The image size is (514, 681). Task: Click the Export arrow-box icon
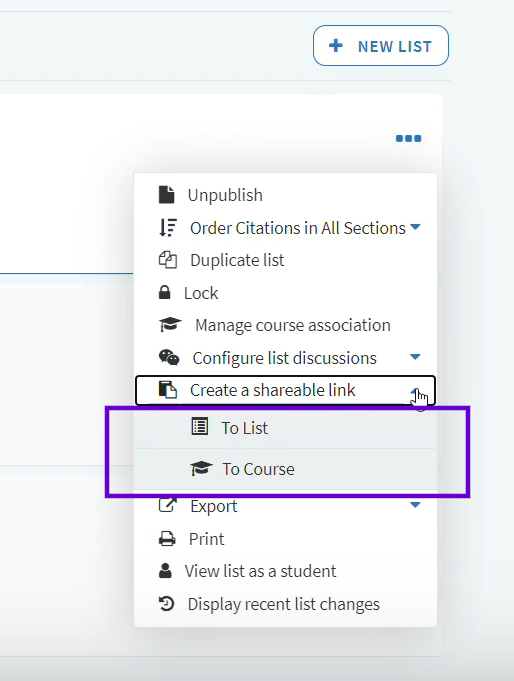click(168, 506)
